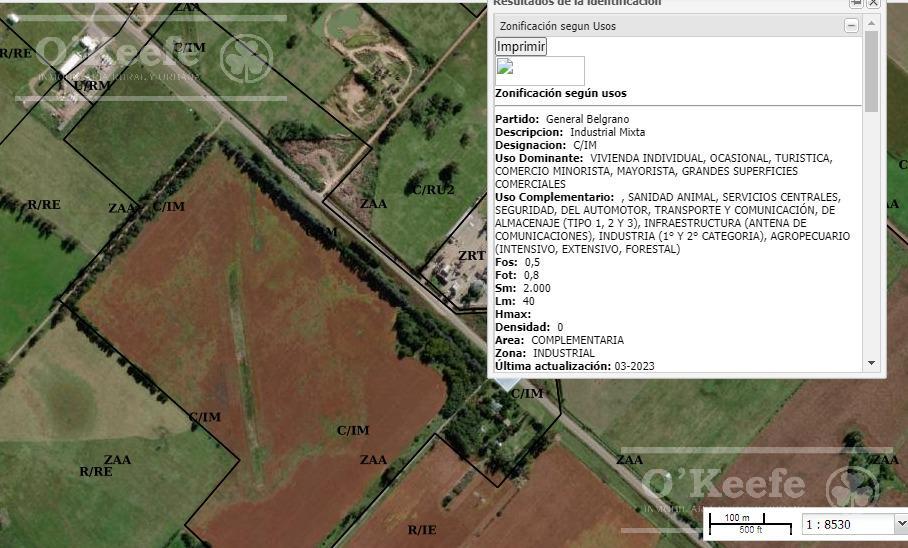Click the 'Fos: 0,5' value
The width and height of the screenshot is (908, 548).
pos(532,262)
